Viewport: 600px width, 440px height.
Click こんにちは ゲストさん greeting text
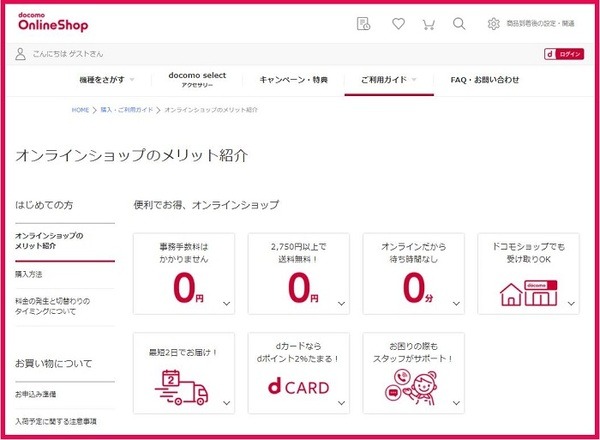[68, 54]
